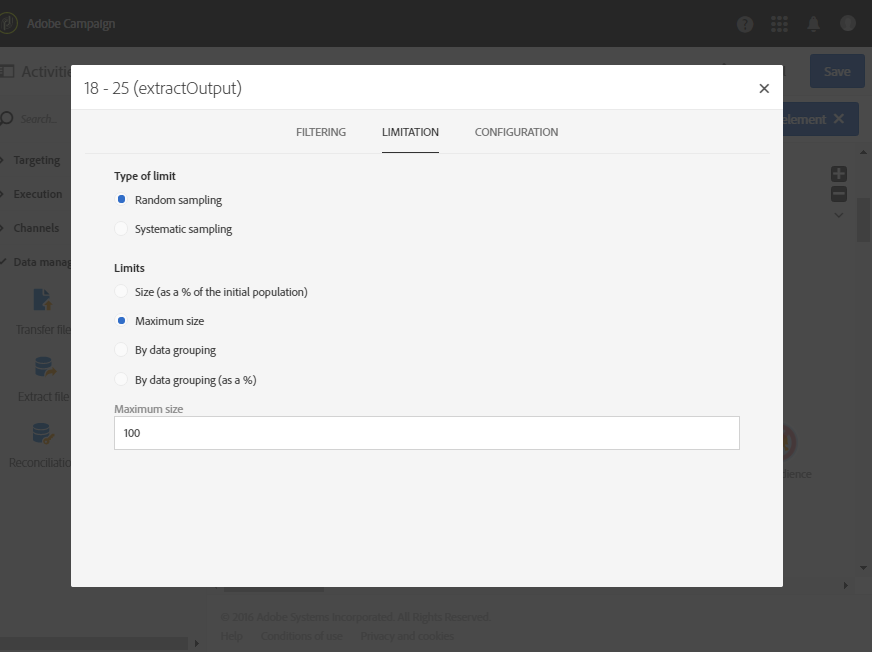Dismiss the element banner with X
This screenshot has width=872, height=652.
[x=839, y=118]
